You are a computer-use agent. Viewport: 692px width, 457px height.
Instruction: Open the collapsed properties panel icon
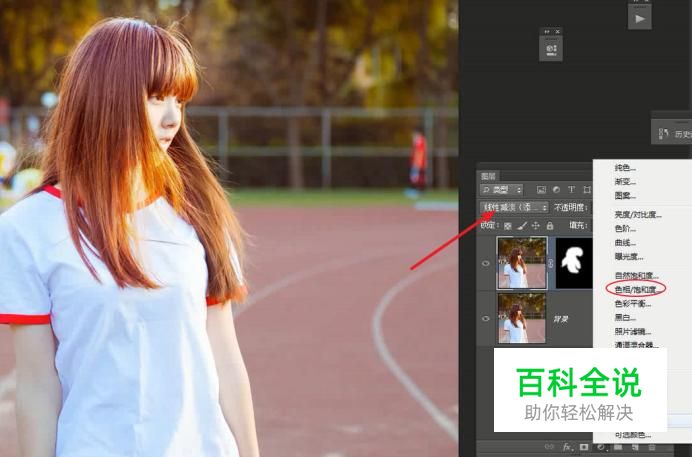551,49
